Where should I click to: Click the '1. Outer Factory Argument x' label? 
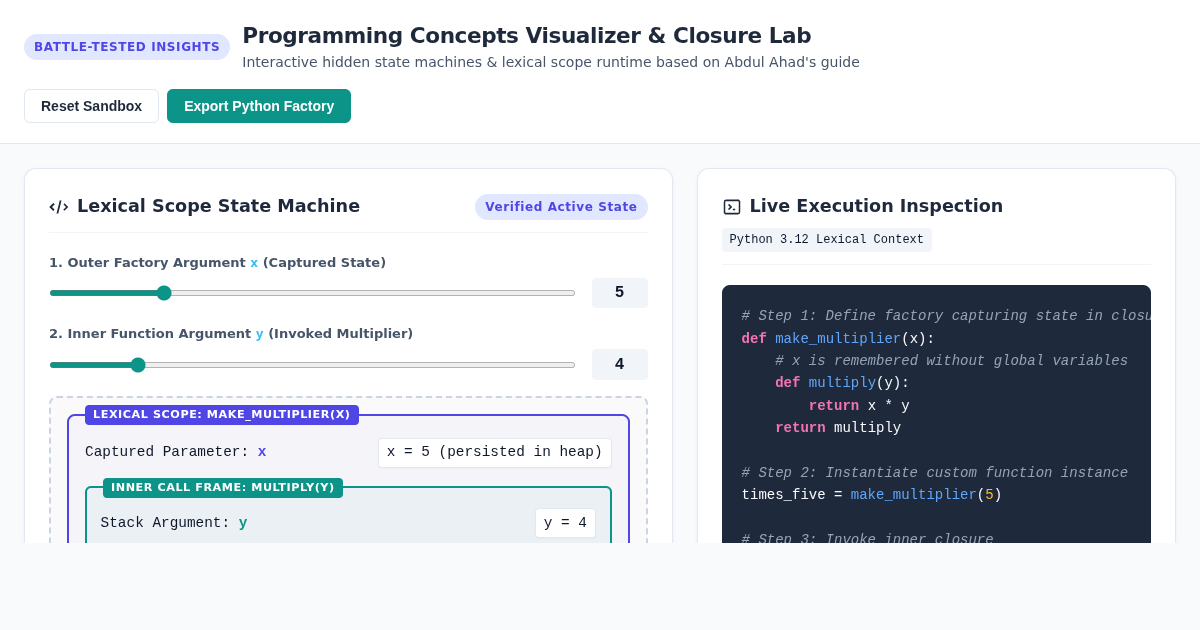click(x=217, y=263)
